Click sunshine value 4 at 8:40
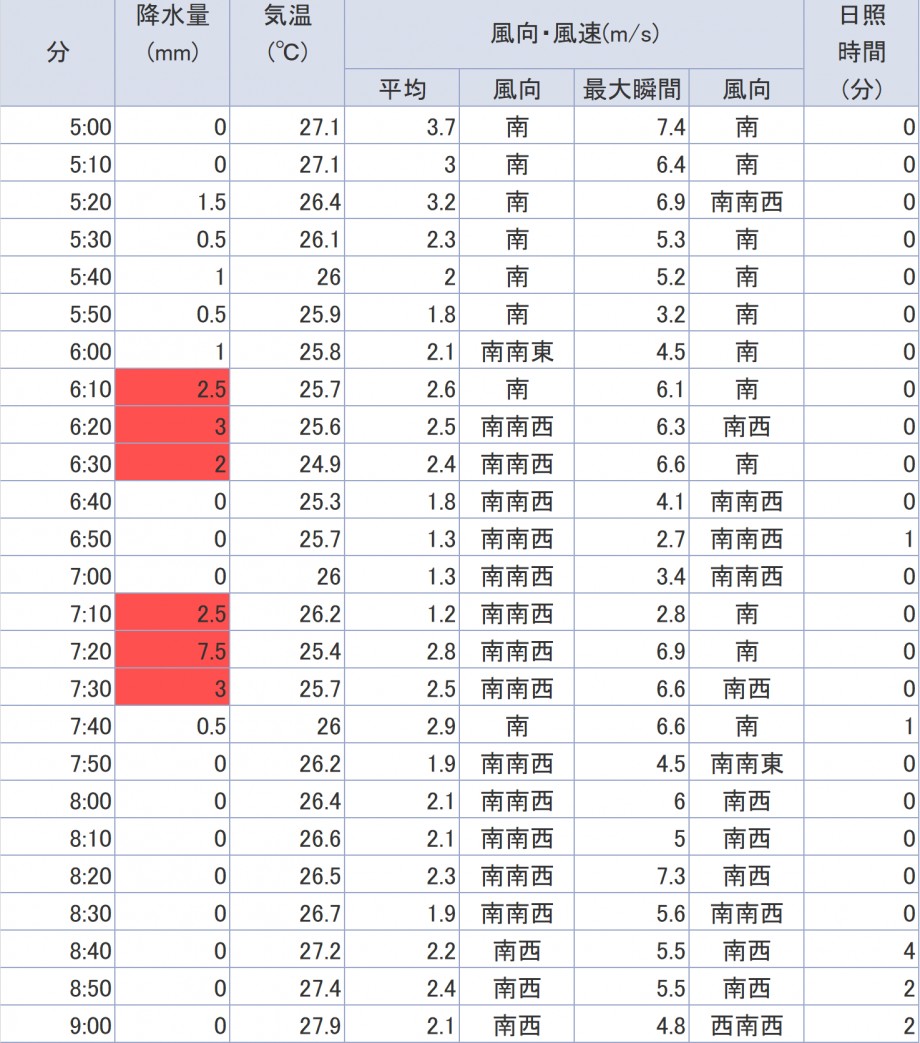Screen dimensions: 920x1043 click(x=861, y=951)
